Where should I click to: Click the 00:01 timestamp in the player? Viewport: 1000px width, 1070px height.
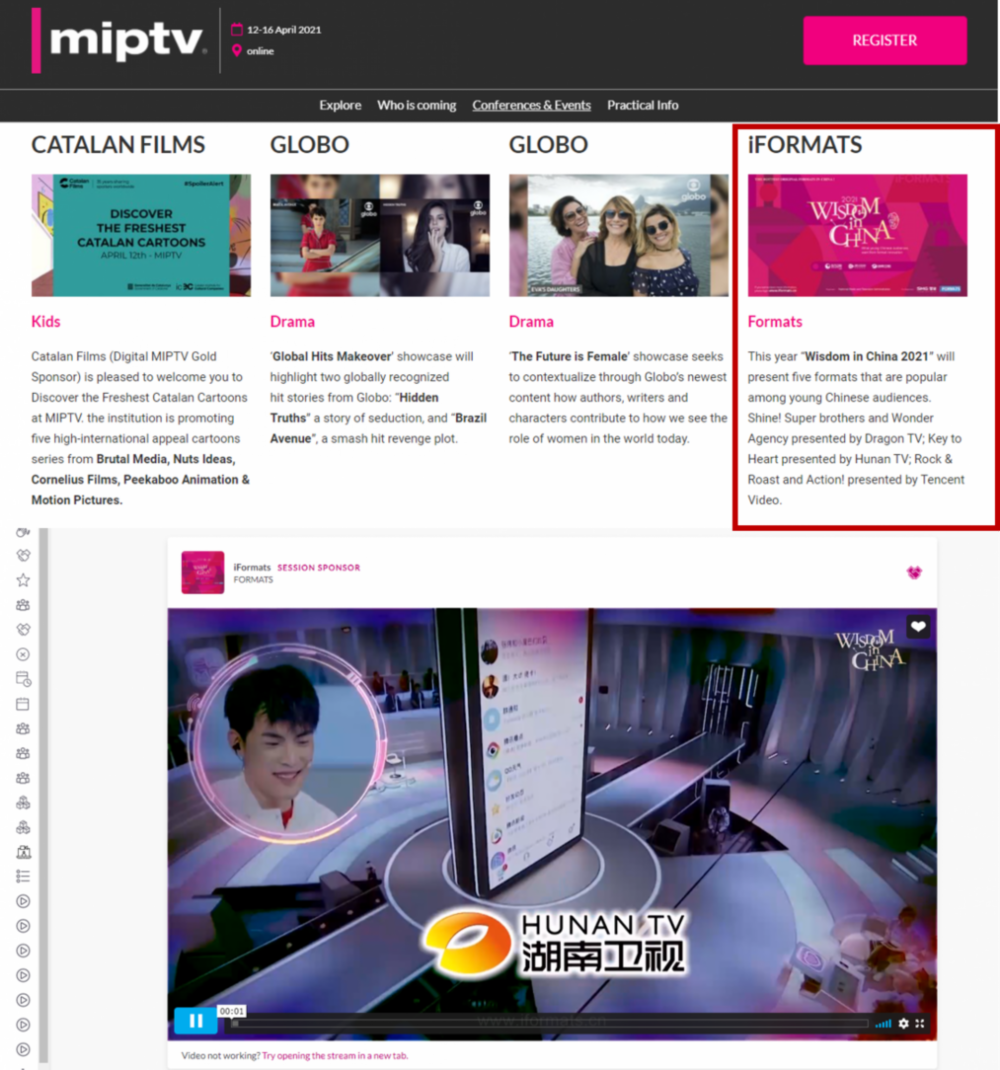pos(231,1011)
